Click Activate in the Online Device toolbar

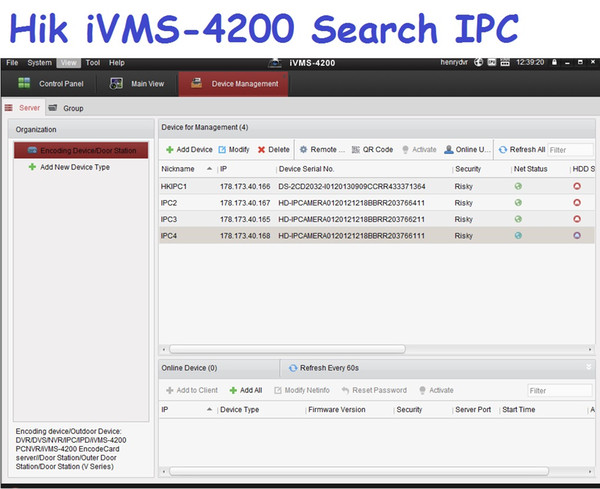click(x=436, y=390)
